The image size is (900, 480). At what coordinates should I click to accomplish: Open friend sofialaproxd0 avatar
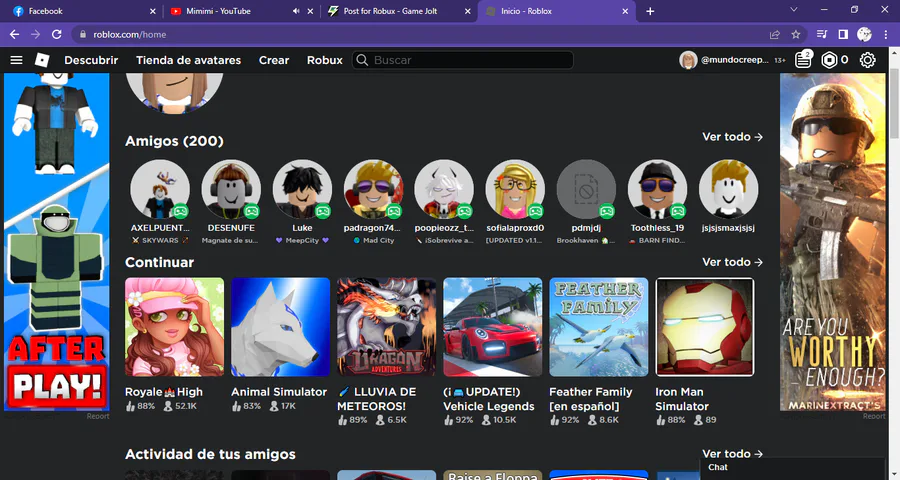tap(515, 189)
